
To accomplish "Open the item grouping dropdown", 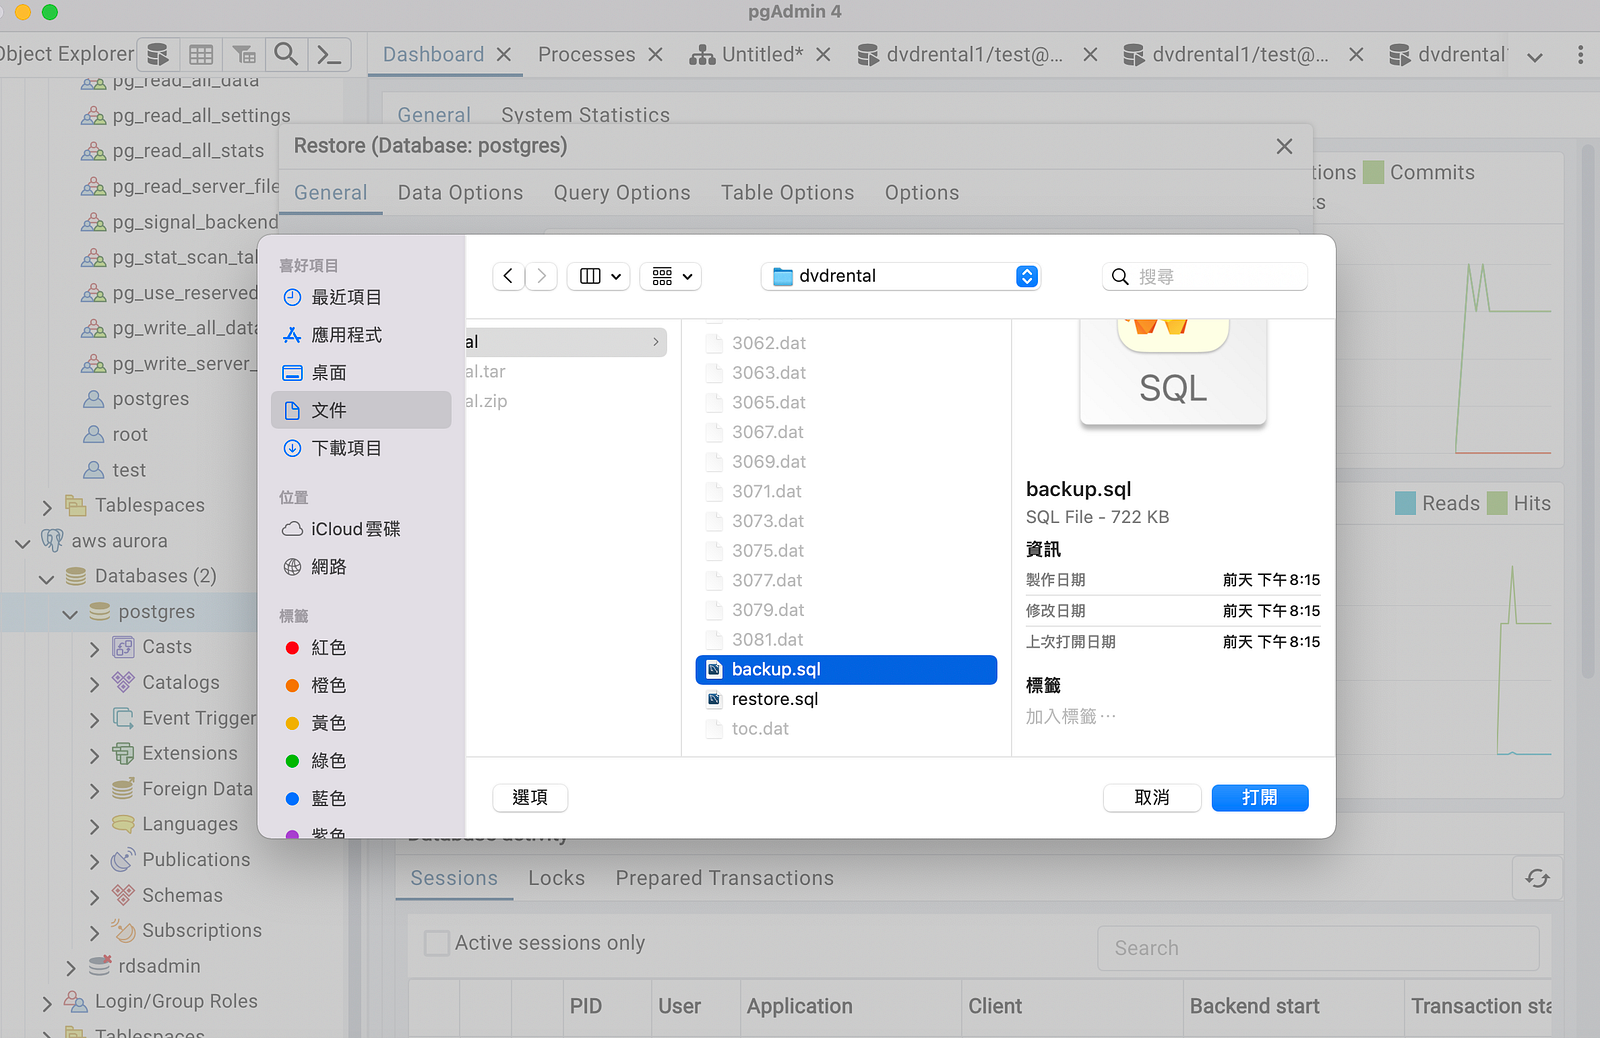I will point(671,276).
